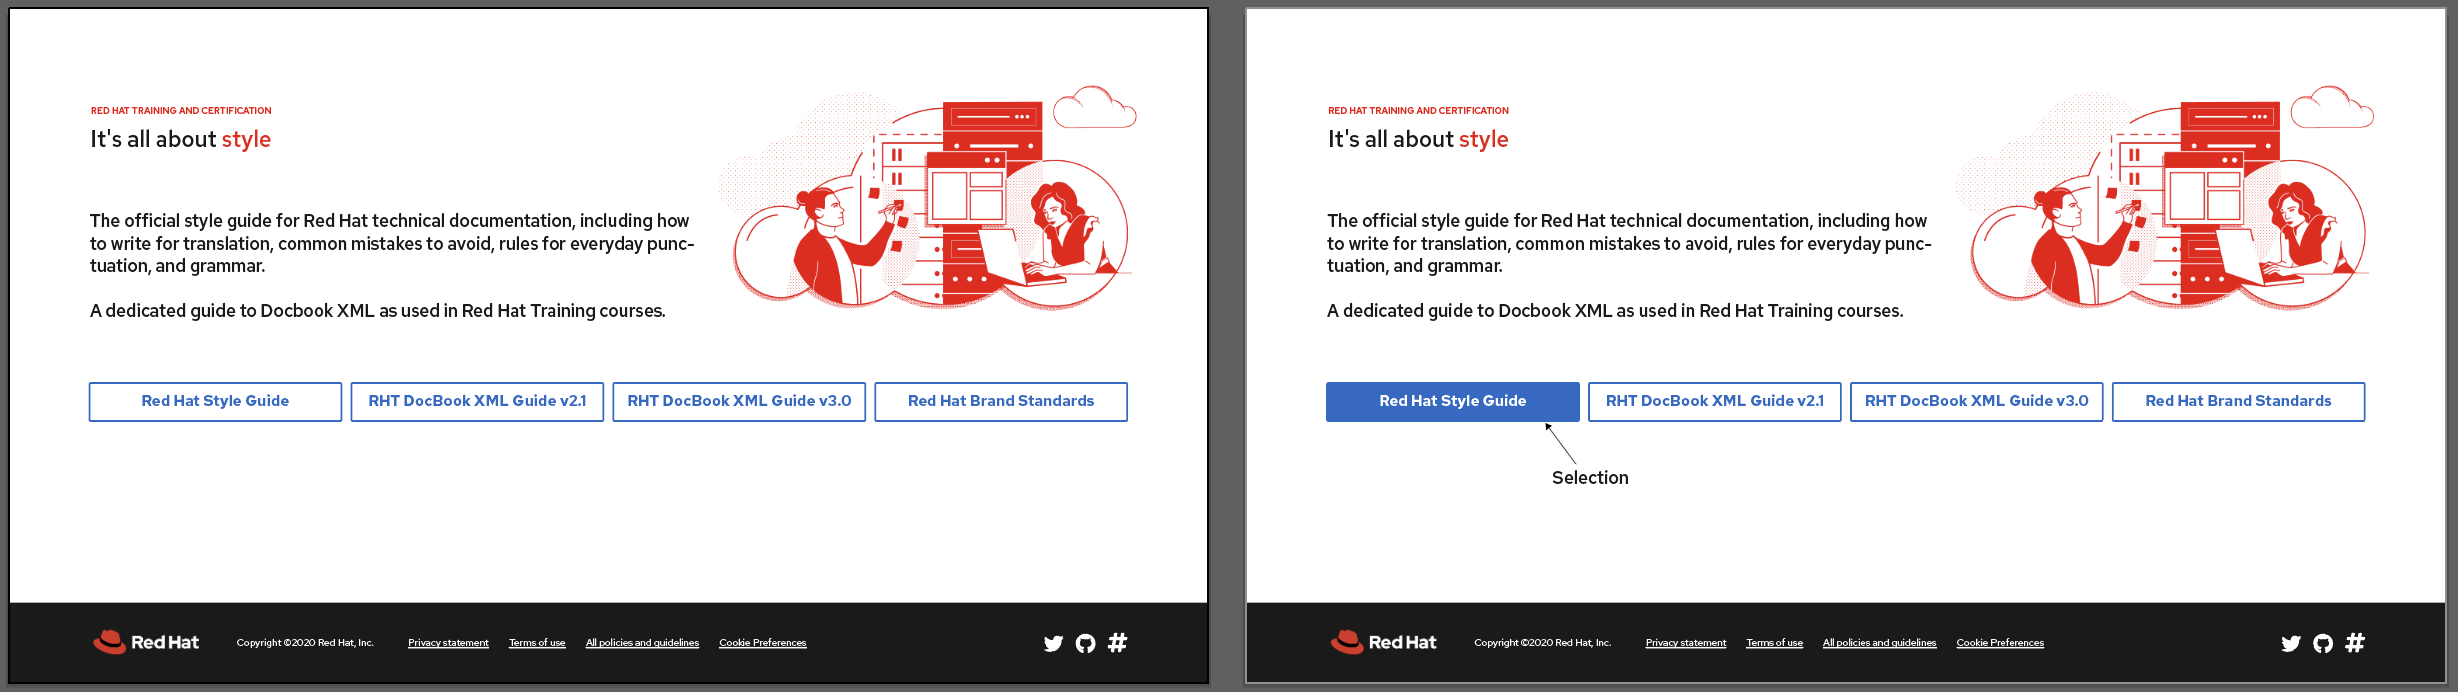Click hash icon in left page footer

[1118, 642]
